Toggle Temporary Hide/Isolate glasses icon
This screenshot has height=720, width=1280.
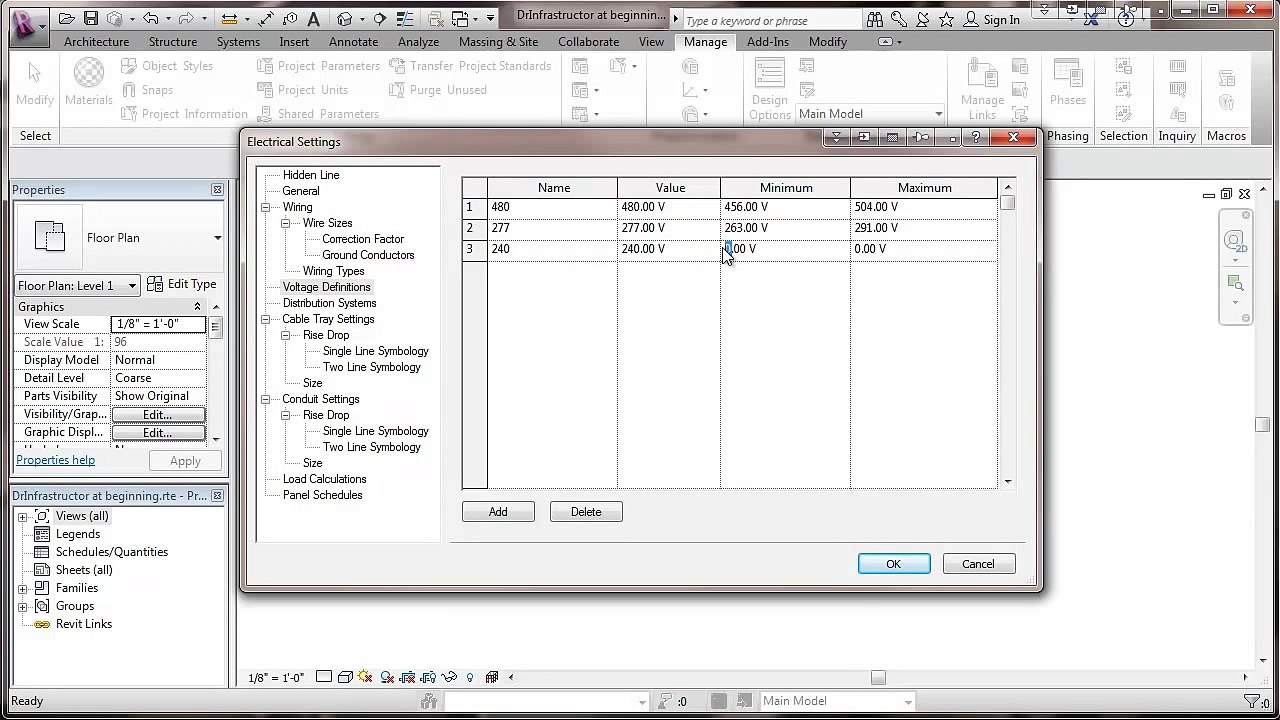tap(450, 677)
